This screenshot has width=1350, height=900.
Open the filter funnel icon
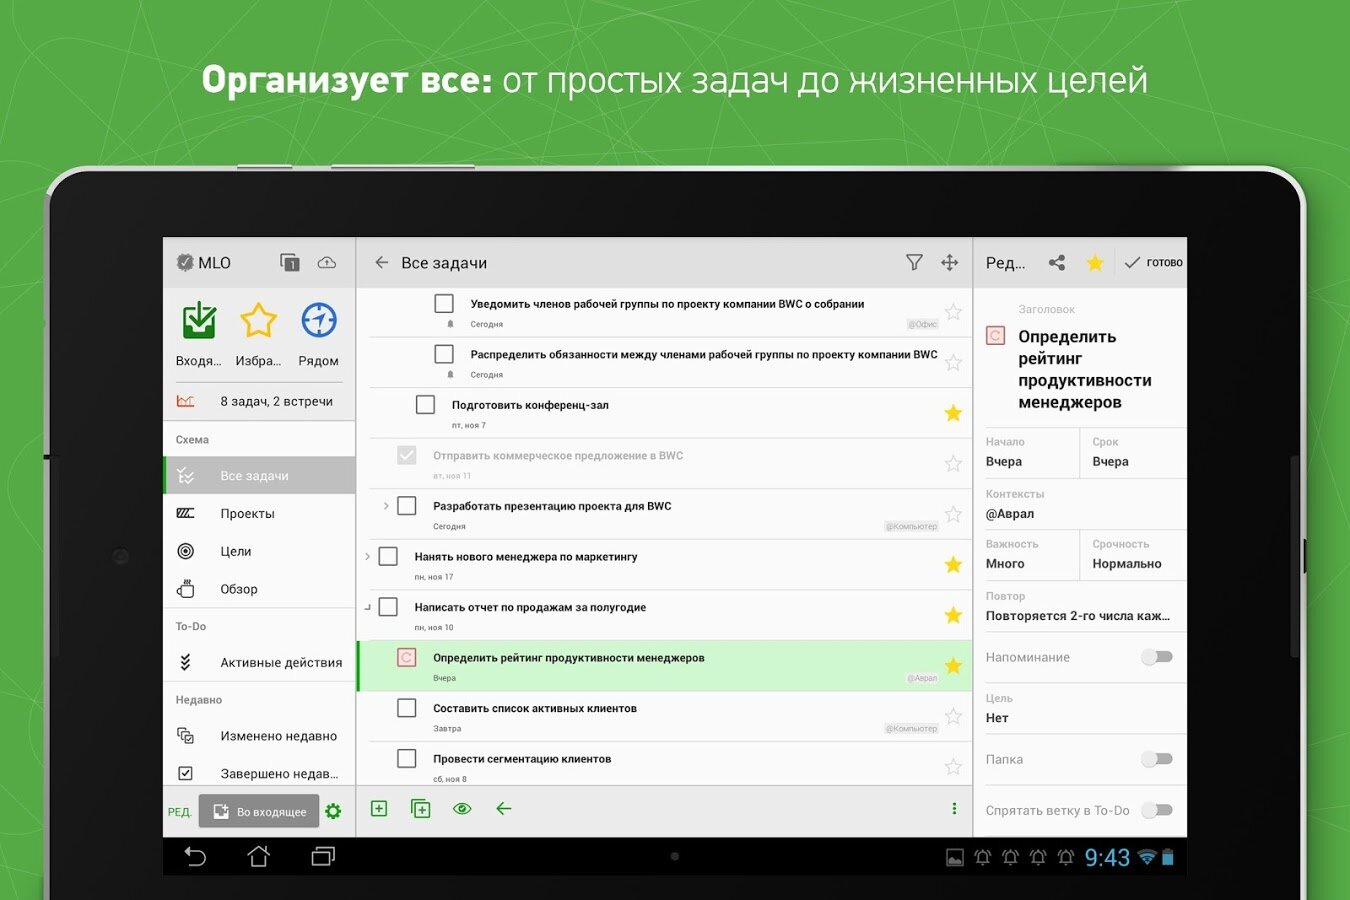pos(914,262)
